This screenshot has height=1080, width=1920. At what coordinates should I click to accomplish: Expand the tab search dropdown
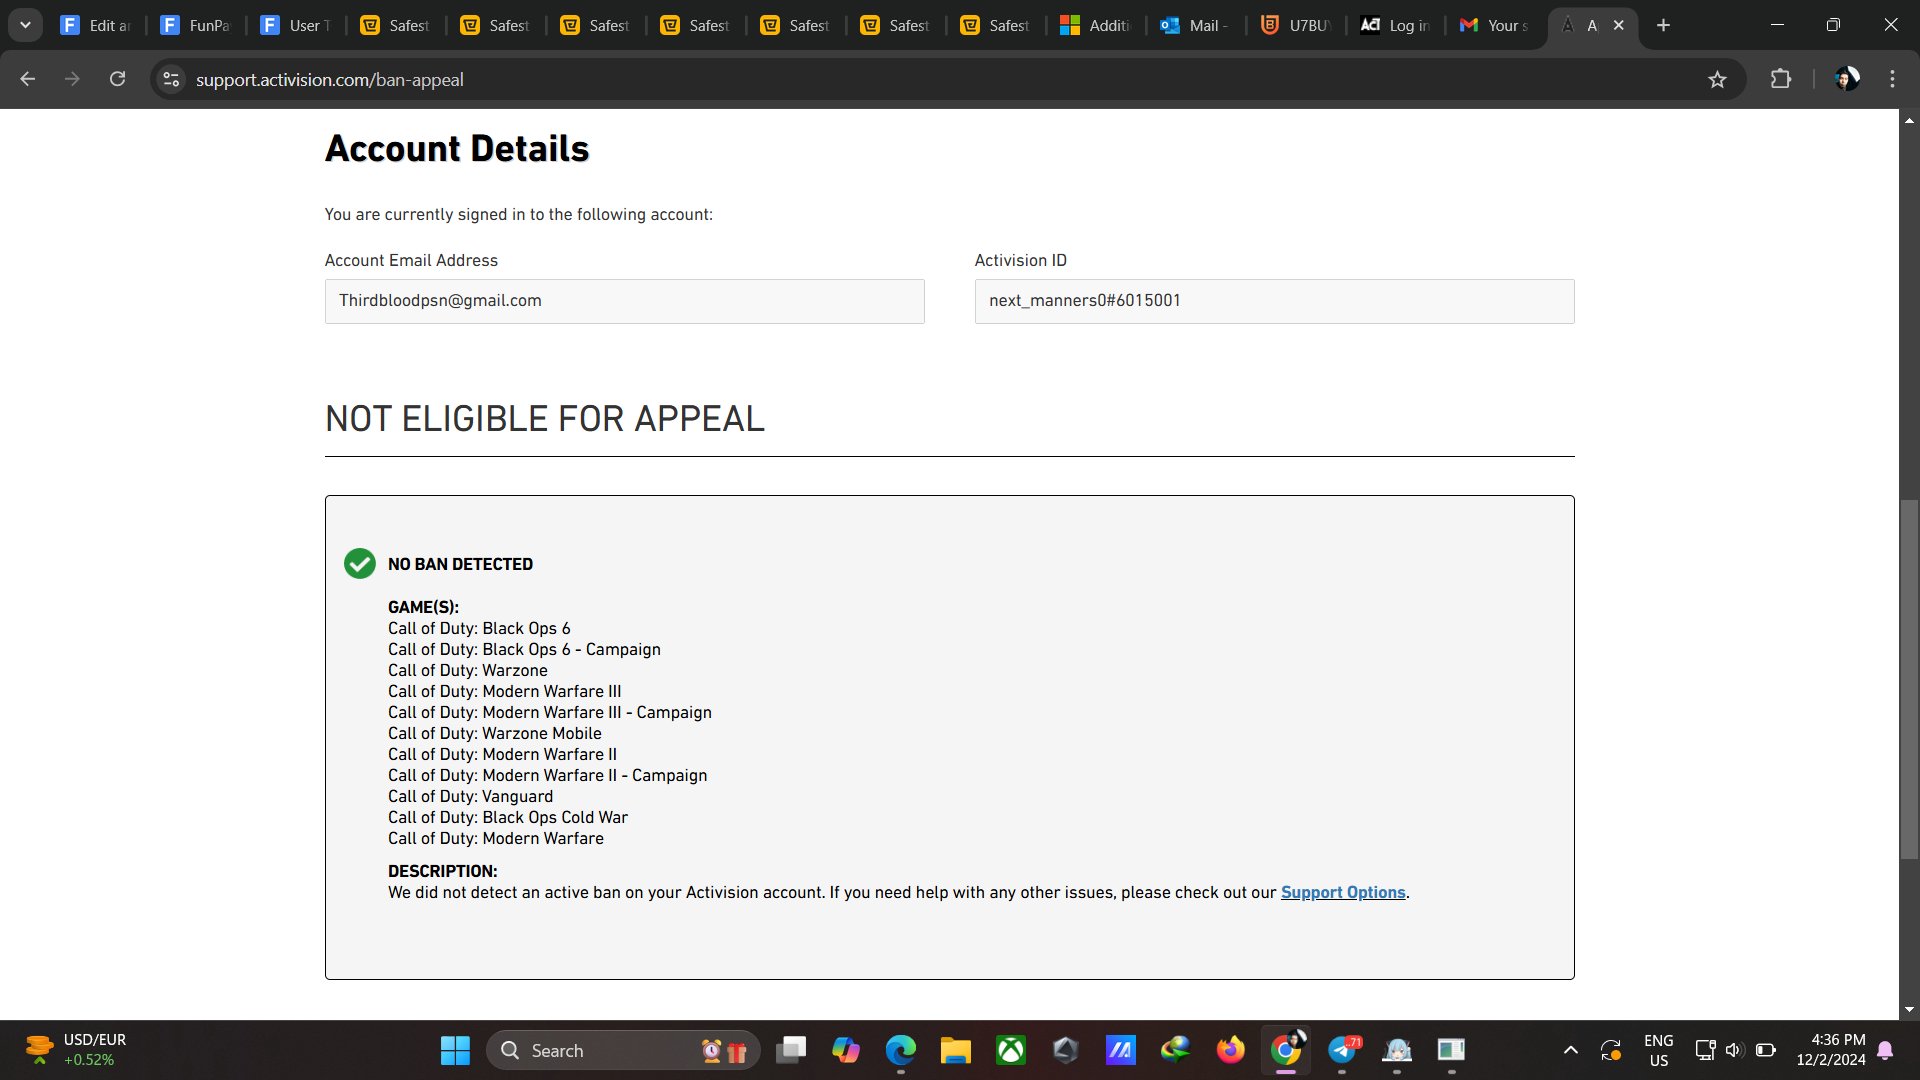[25, 25]
